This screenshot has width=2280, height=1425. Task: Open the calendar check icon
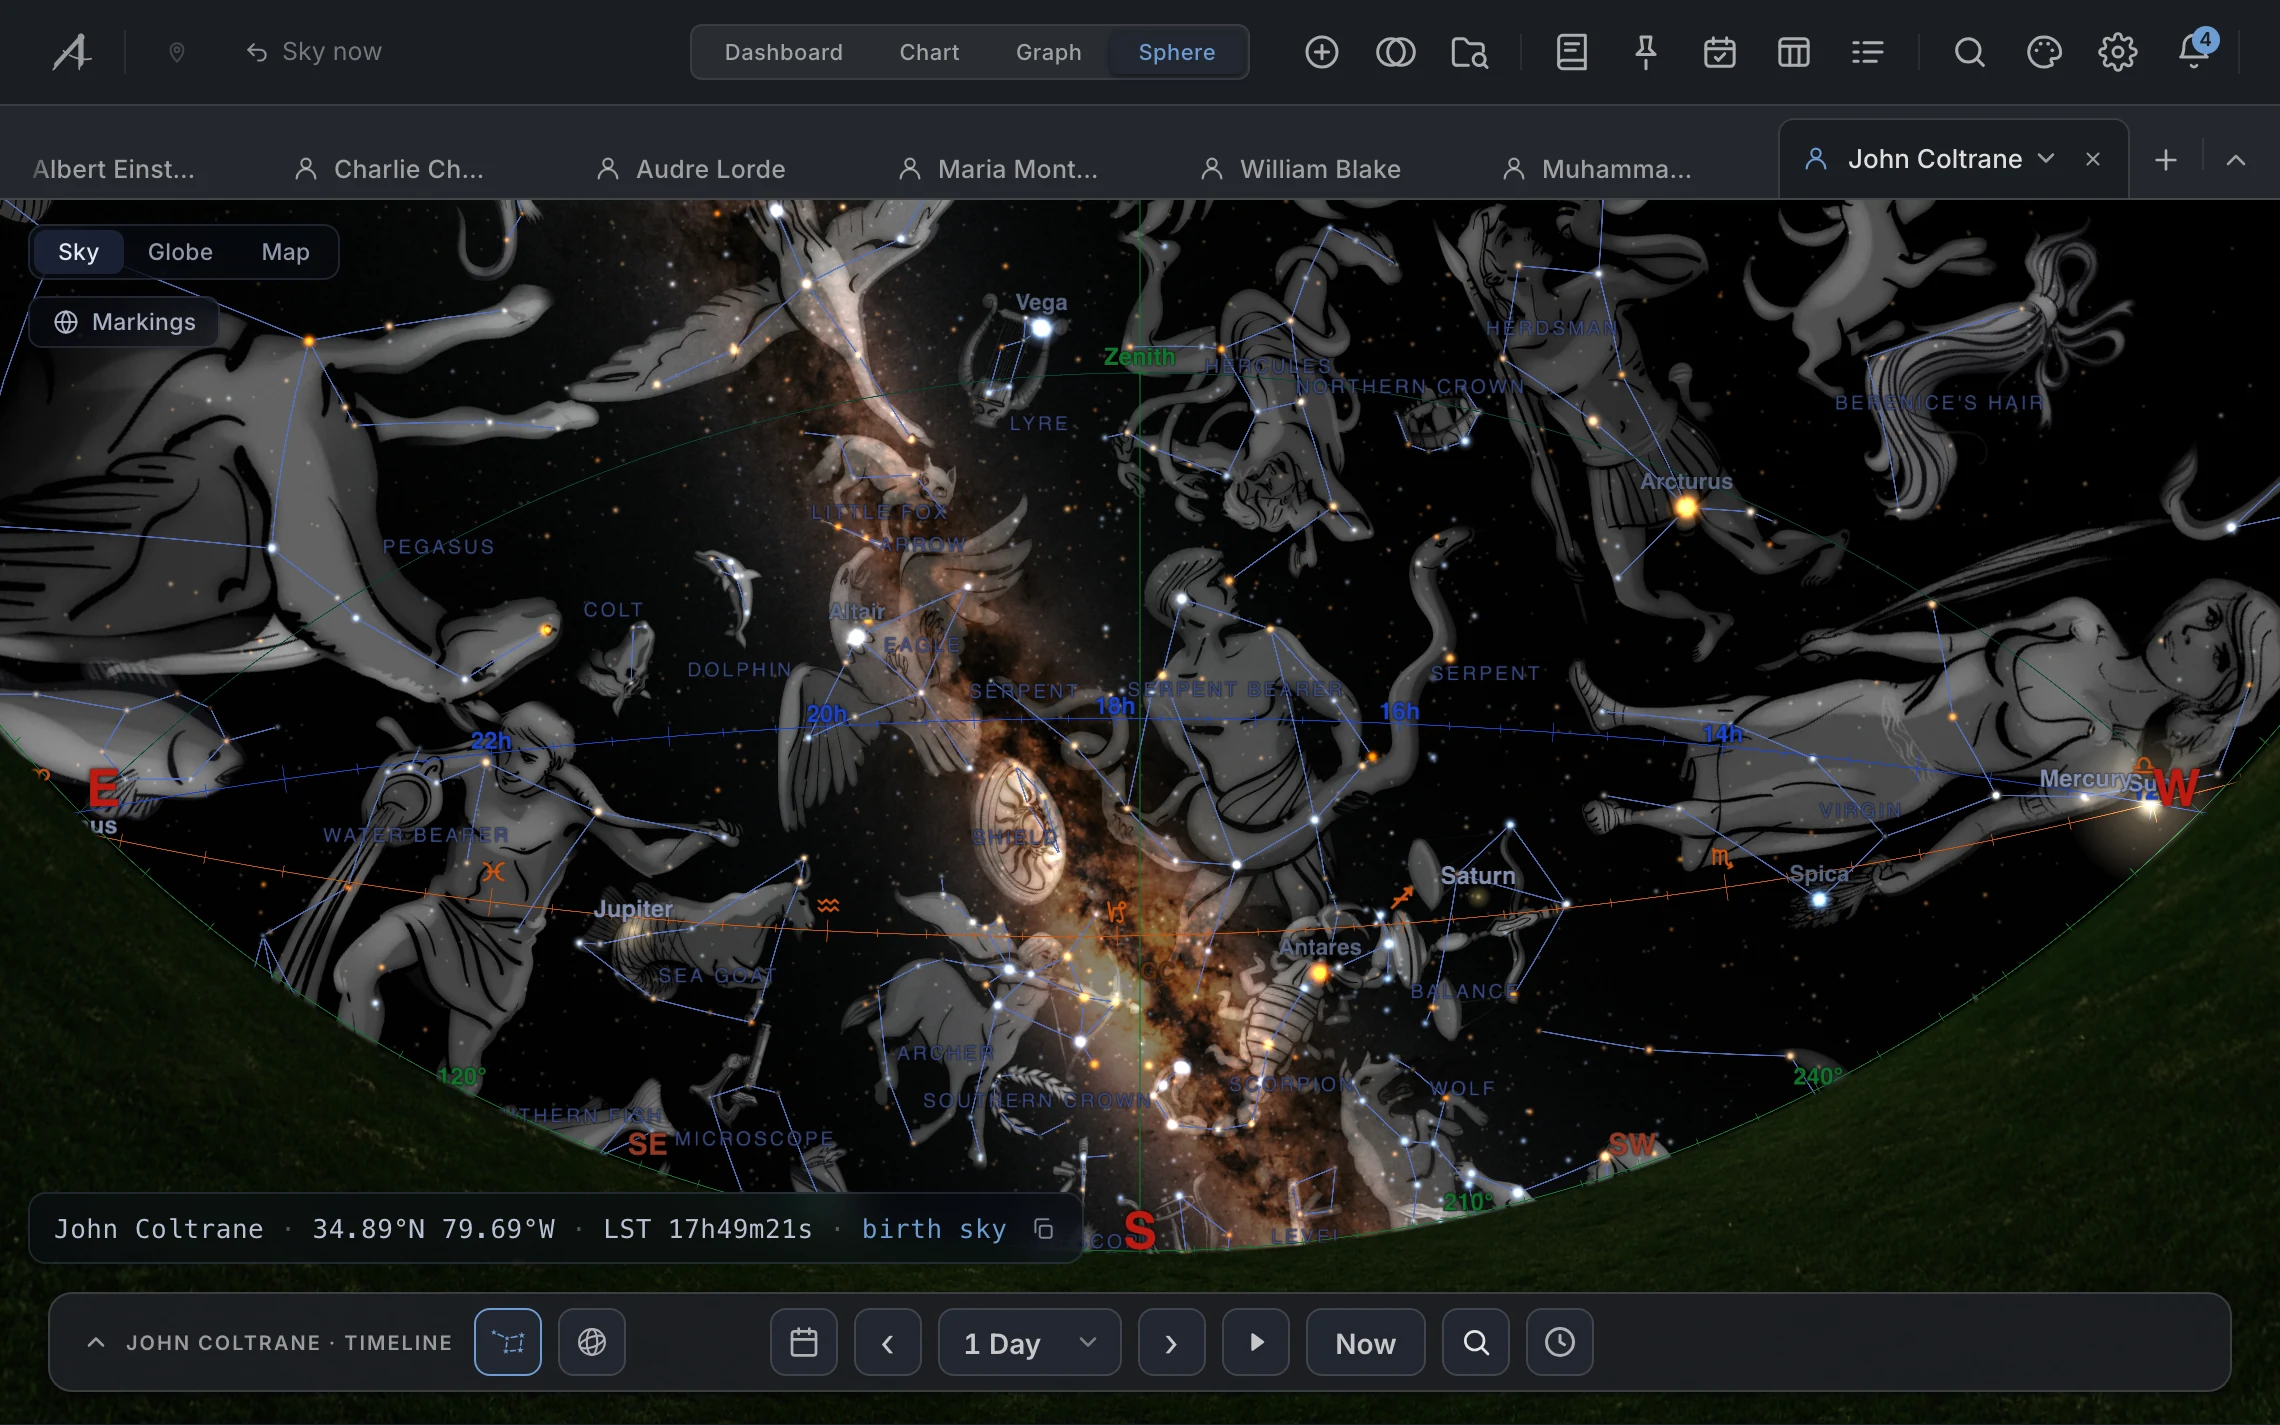coord(1719,52)
